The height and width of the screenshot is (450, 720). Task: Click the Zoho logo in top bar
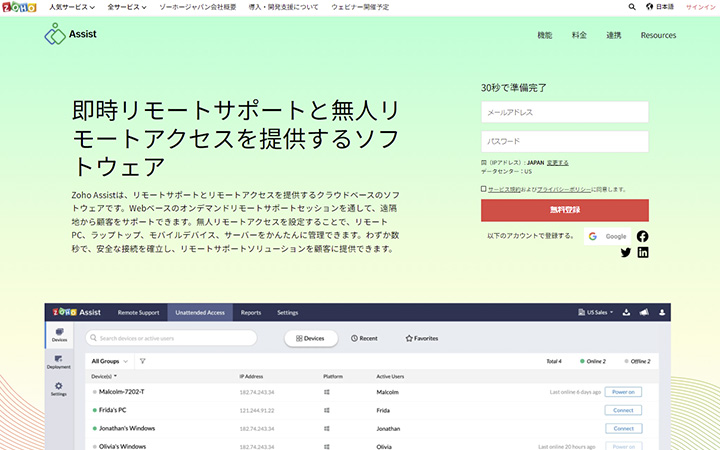tap(19, 7)
